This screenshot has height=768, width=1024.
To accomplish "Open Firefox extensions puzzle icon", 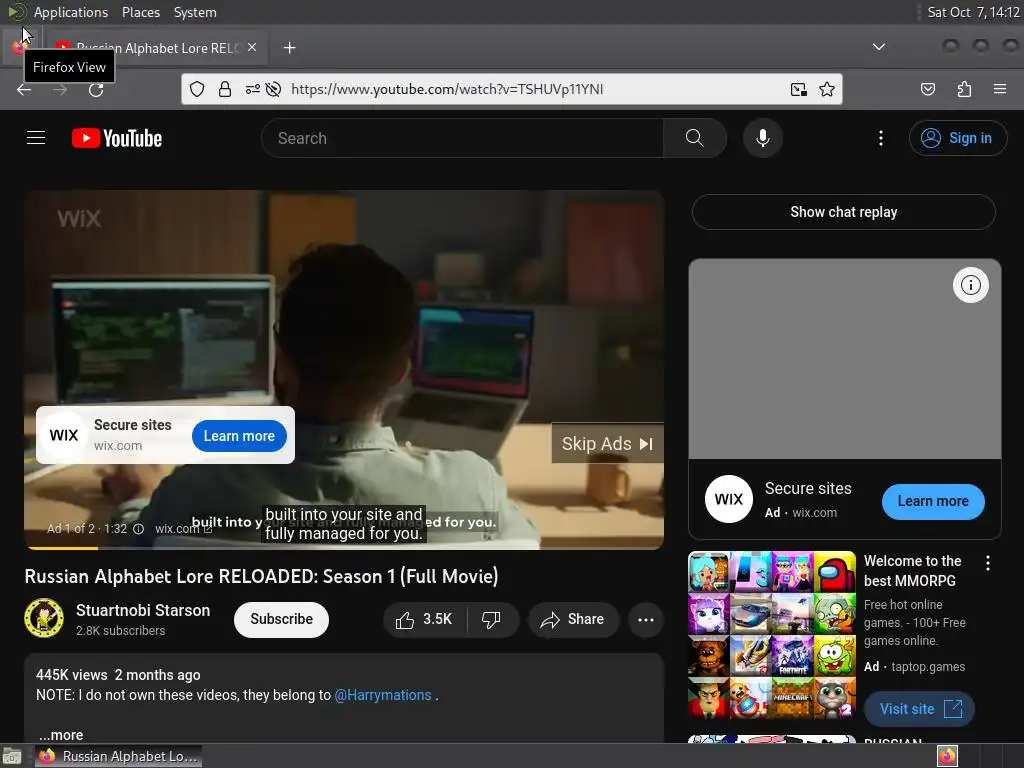I will (x=964, y=89).
